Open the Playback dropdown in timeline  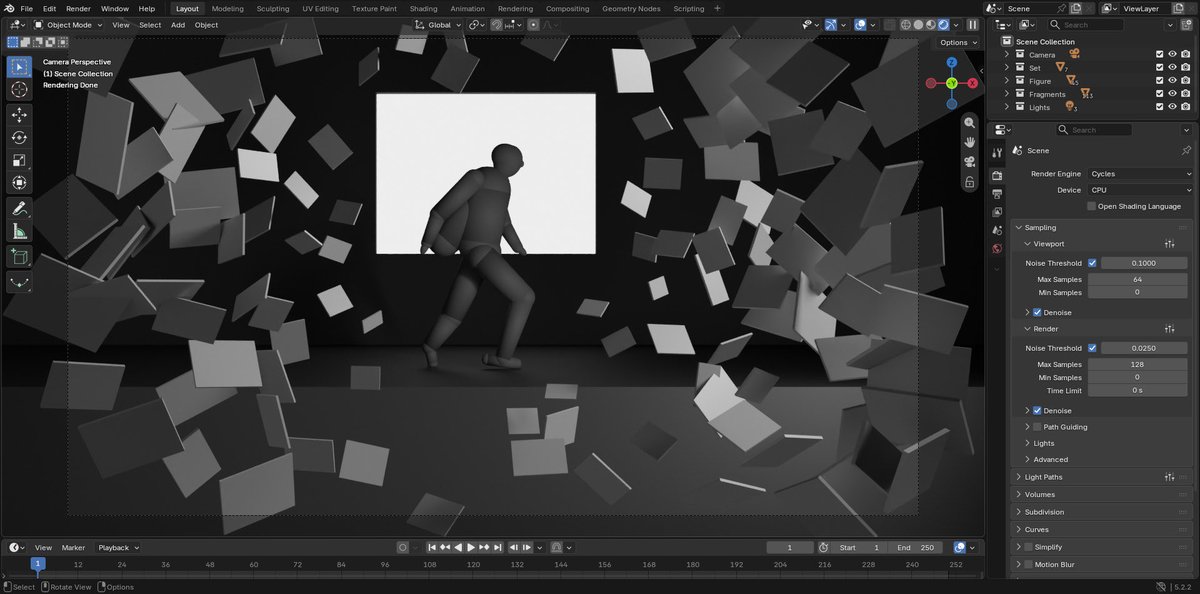click(118, 547)
